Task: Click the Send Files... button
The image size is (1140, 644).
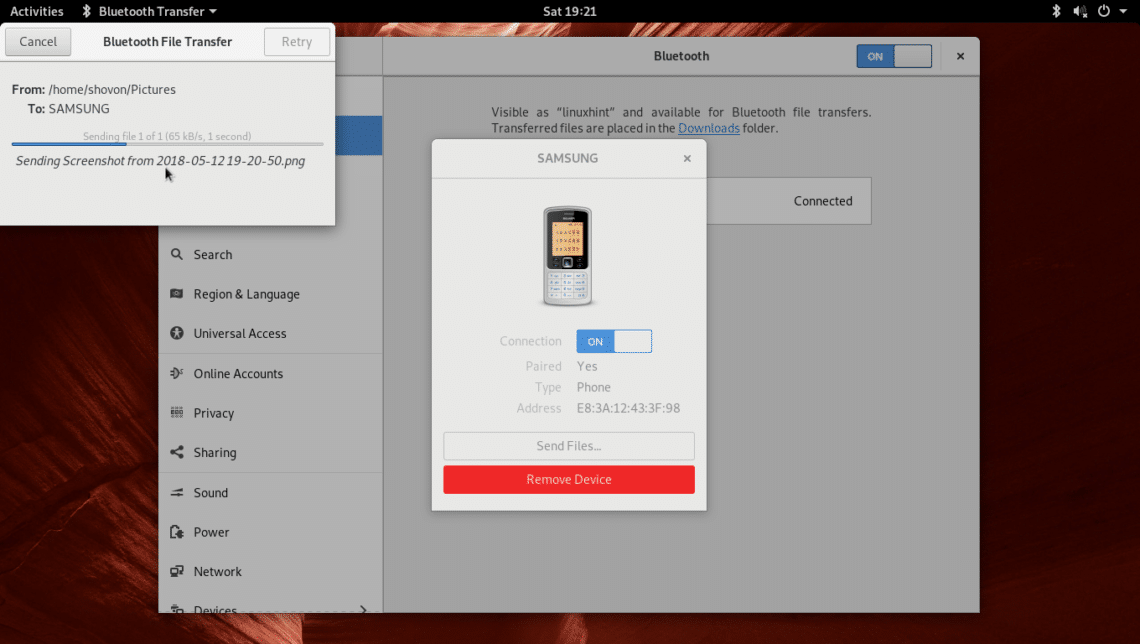Action: (x=569, y=446)
